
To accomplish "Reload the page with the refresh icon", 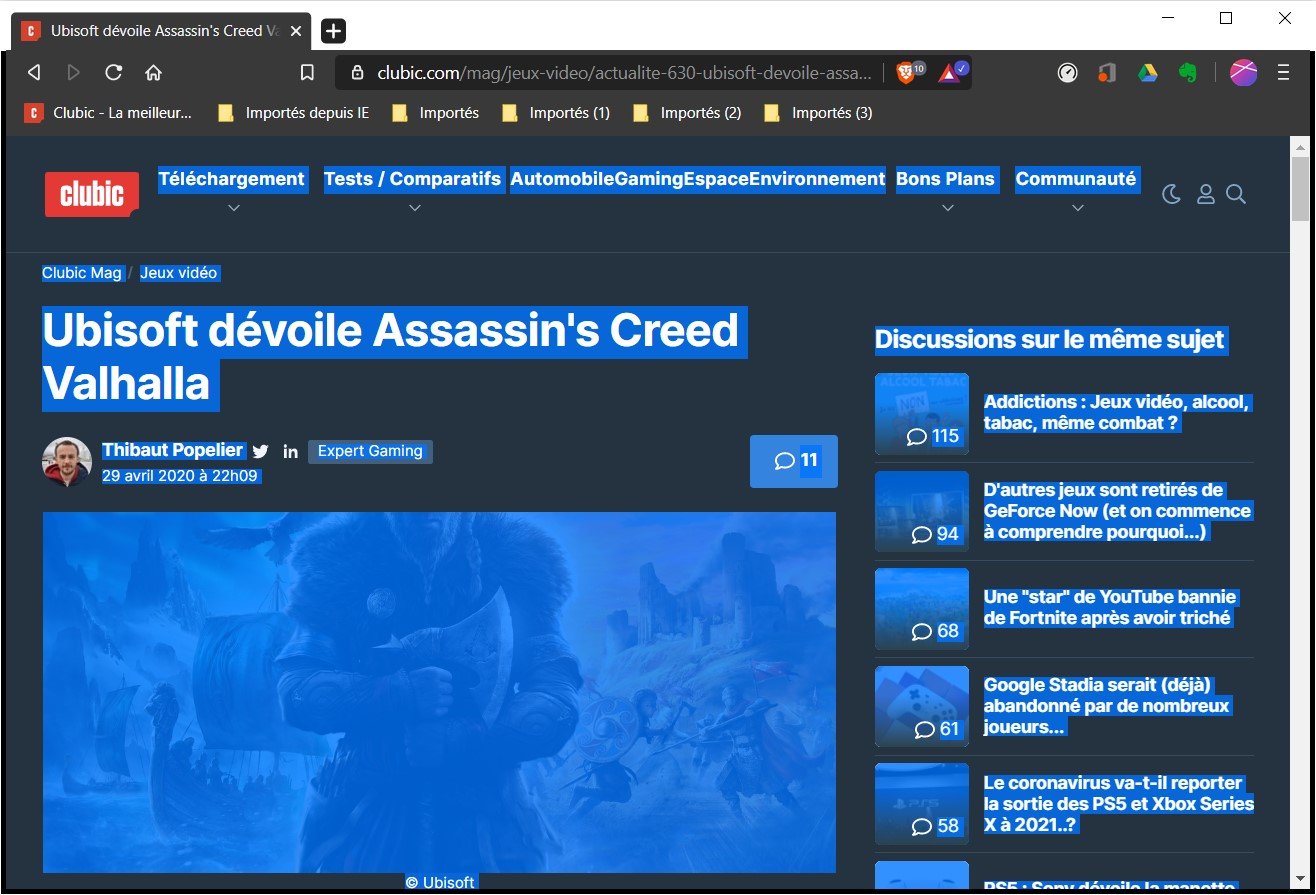I will click(113, 72).
